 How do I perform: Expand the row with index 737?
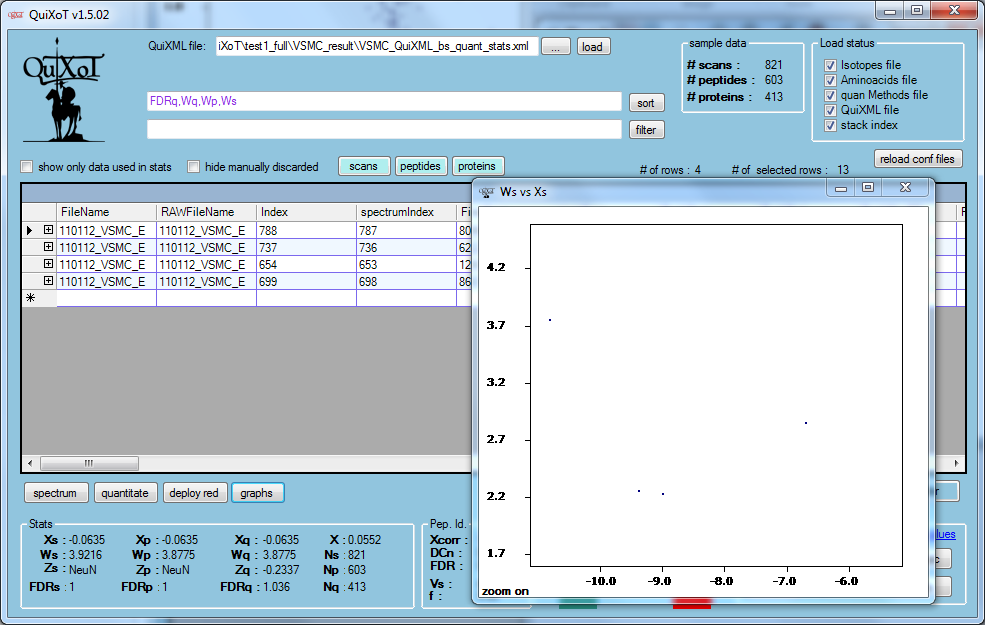(x=48, y=248)
